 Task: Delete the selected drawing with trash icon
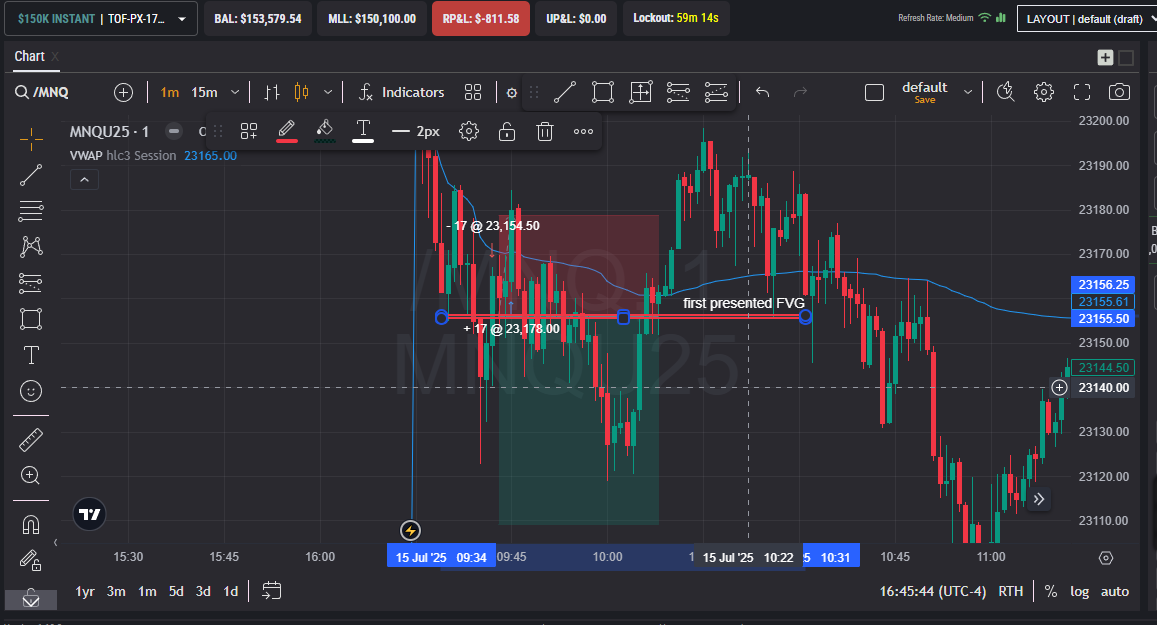545,131
